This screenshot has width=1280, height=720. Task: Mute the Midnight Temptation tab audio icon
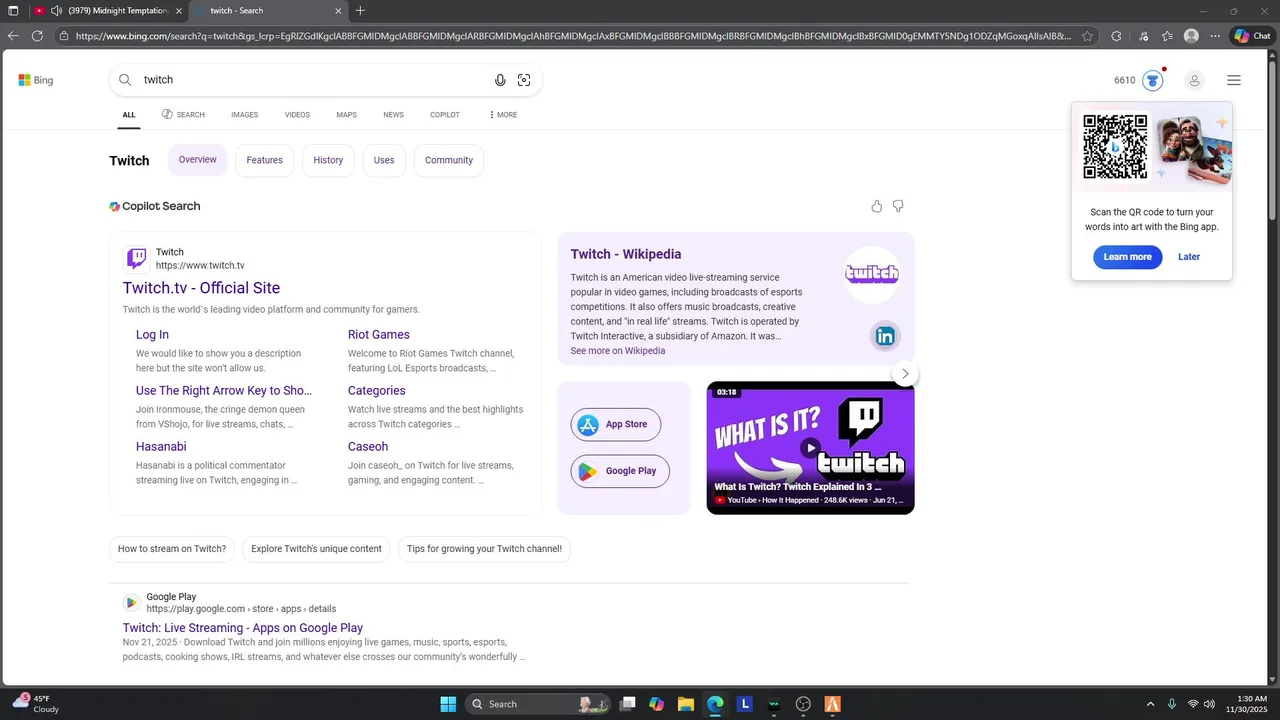click(x=56, y=11)
